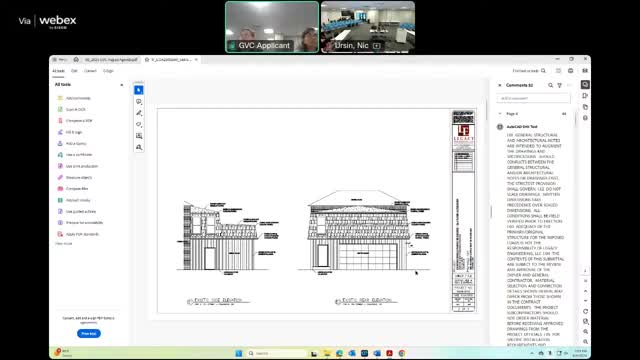Open Use a certificate tool

75,155
